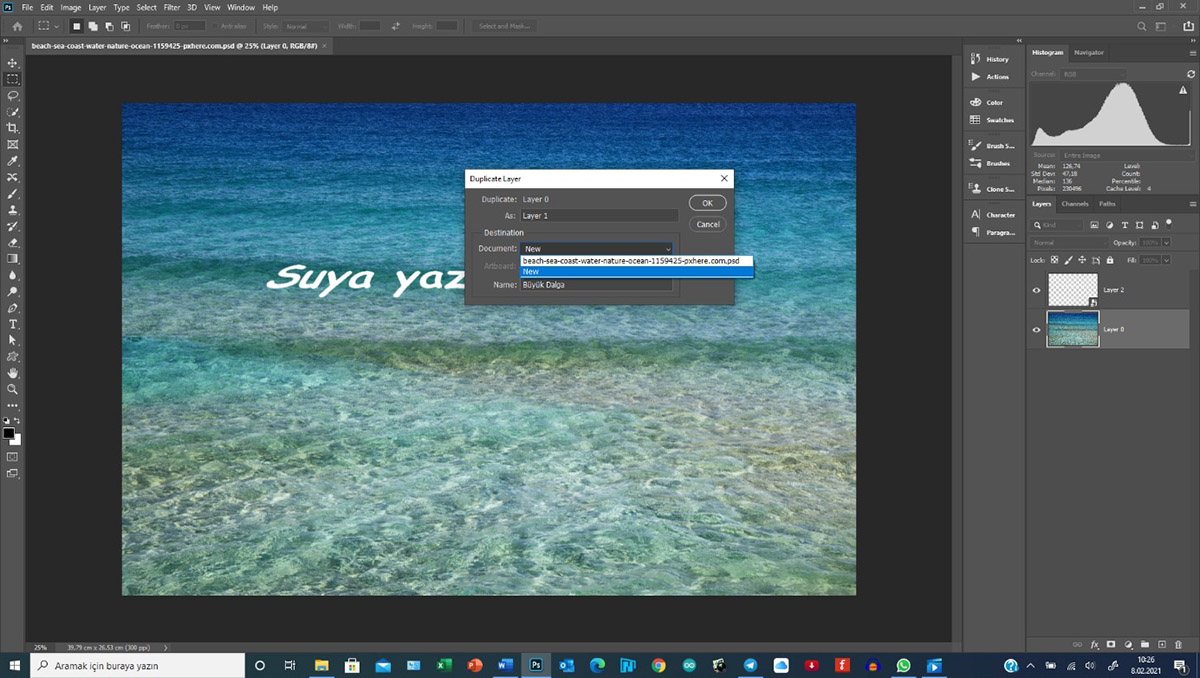Image resolution: width=1200 pixels, height=678 pixels.
Task: Toggle visibility of Layer 0
Action: point(1036,329)
